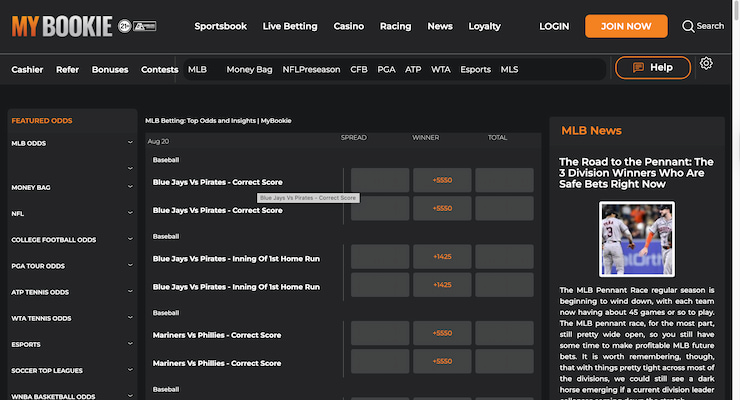Click the Featured Odds heading
This screenshot has width=740, height=400.
coord(42,121)
